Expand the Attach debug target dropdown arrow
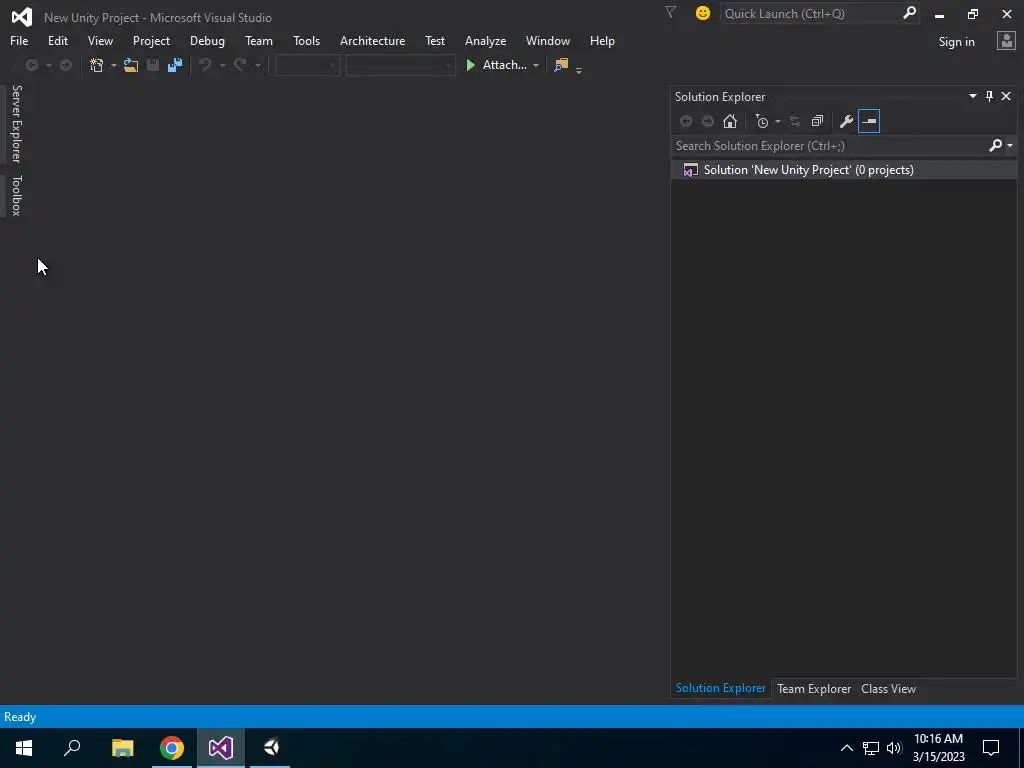This screenshot has width=1024, height=768. pos(536,65)
